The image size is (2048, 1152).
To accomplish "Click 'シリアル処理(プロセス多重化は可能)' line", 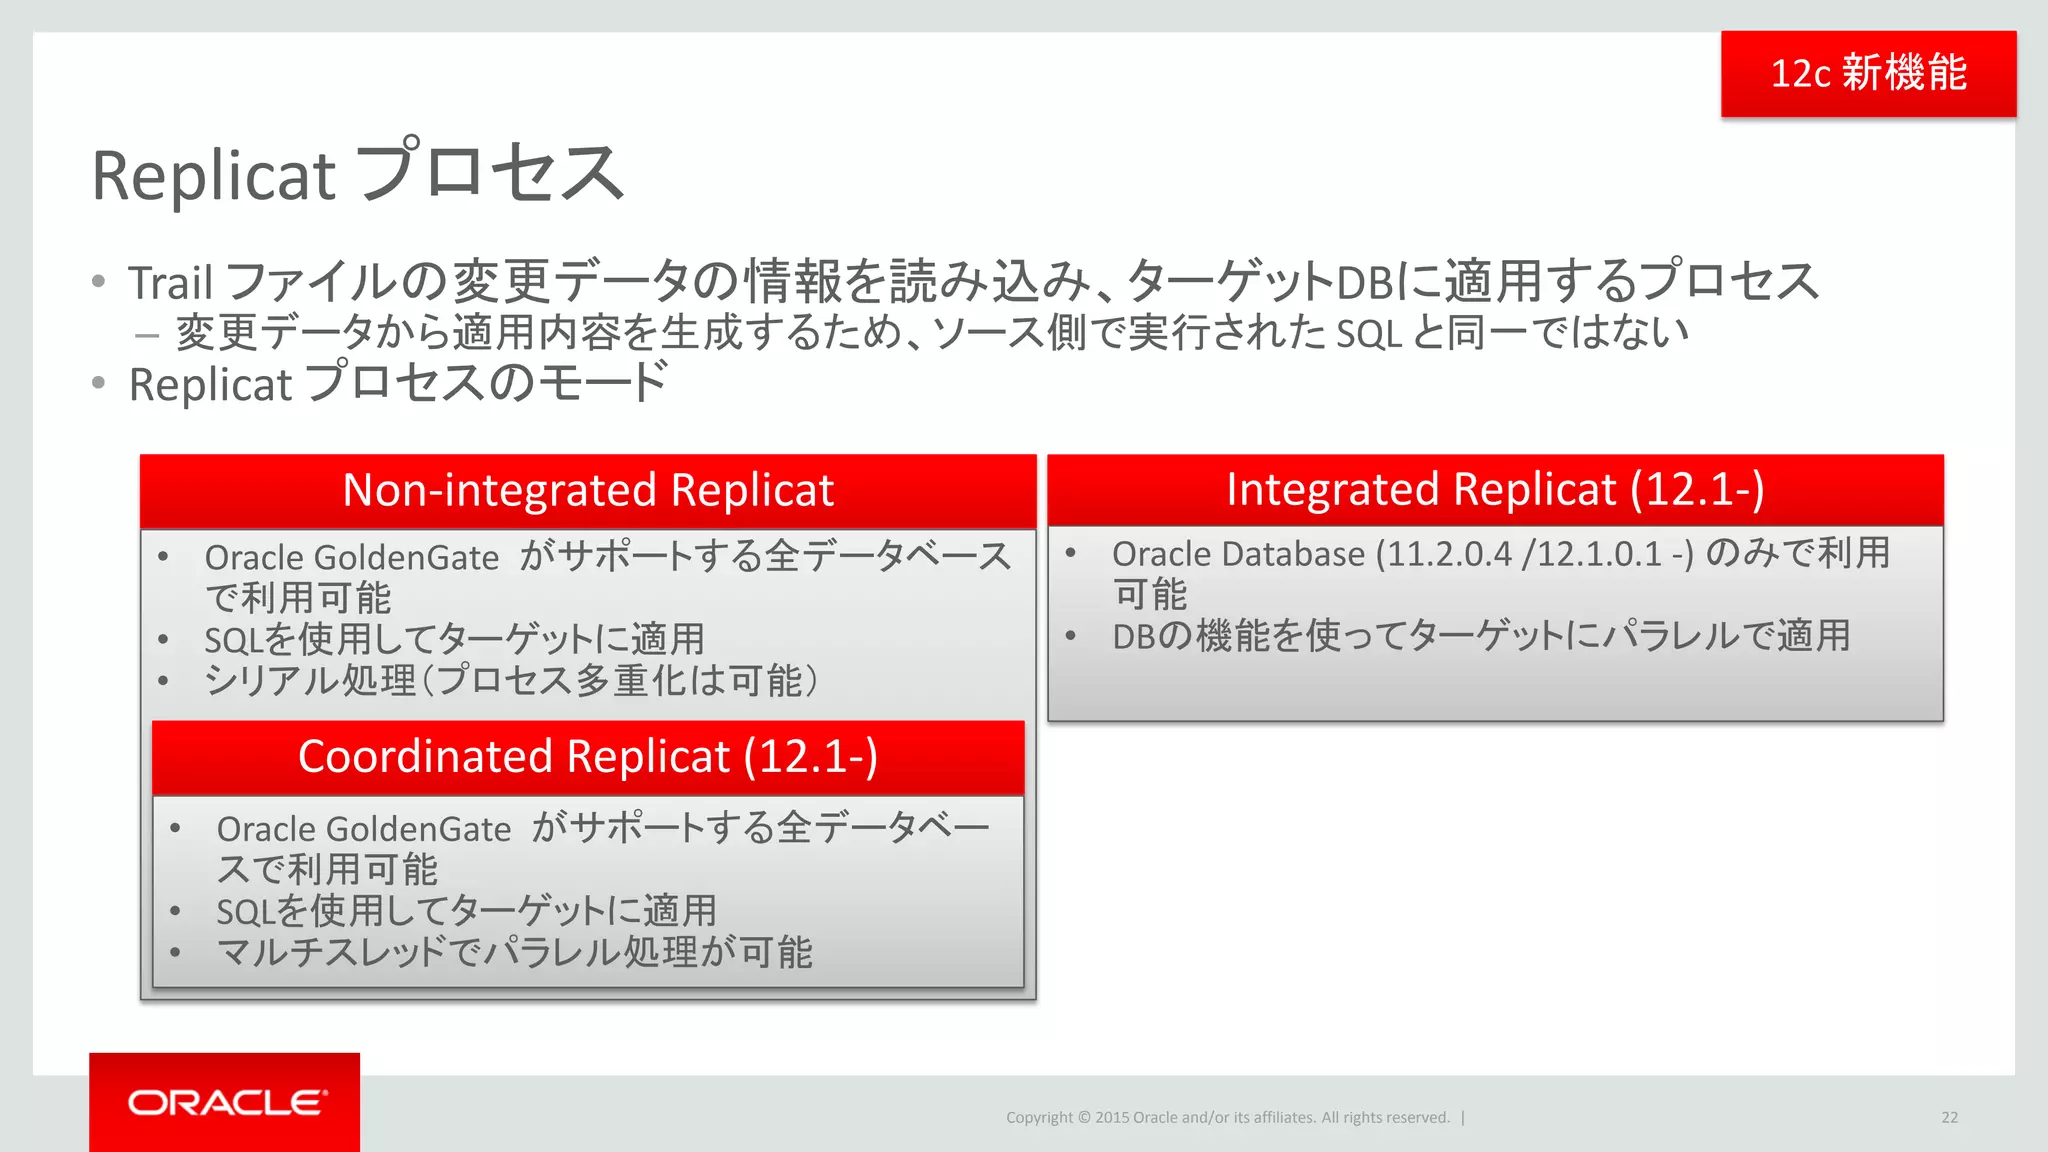I will (x=511, y=681).
